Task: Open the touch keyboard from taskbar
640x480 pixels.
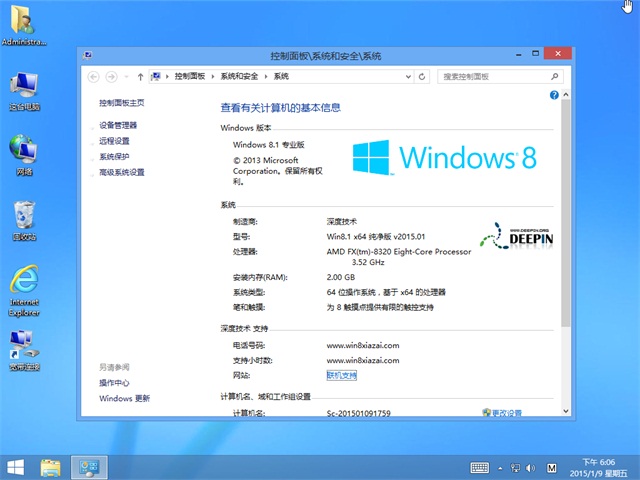Action: pyautogui.click(x=480, y=467)
